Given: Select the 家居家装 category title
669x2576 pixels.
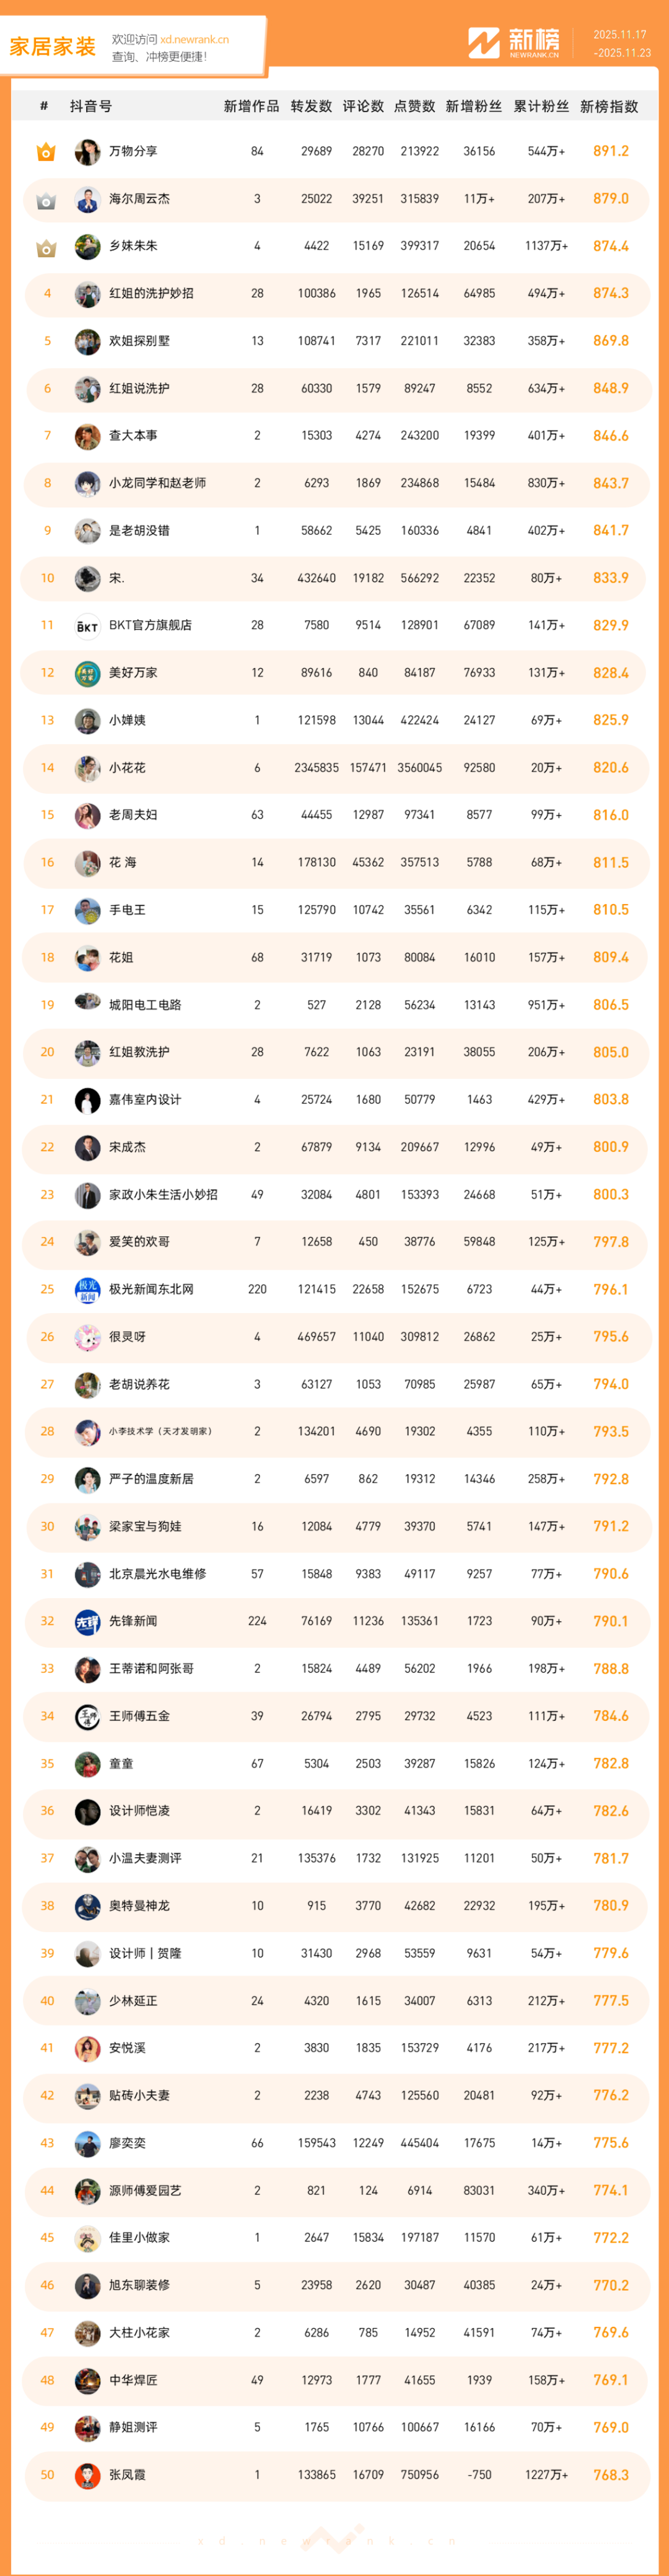Looking at the screenshot, I should (52, 47).
